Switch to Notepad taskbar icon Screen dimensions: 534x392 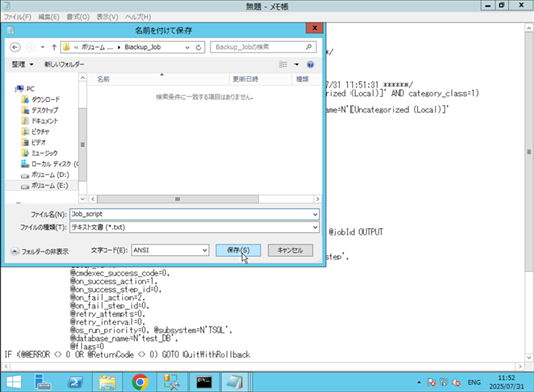point(235,382)
